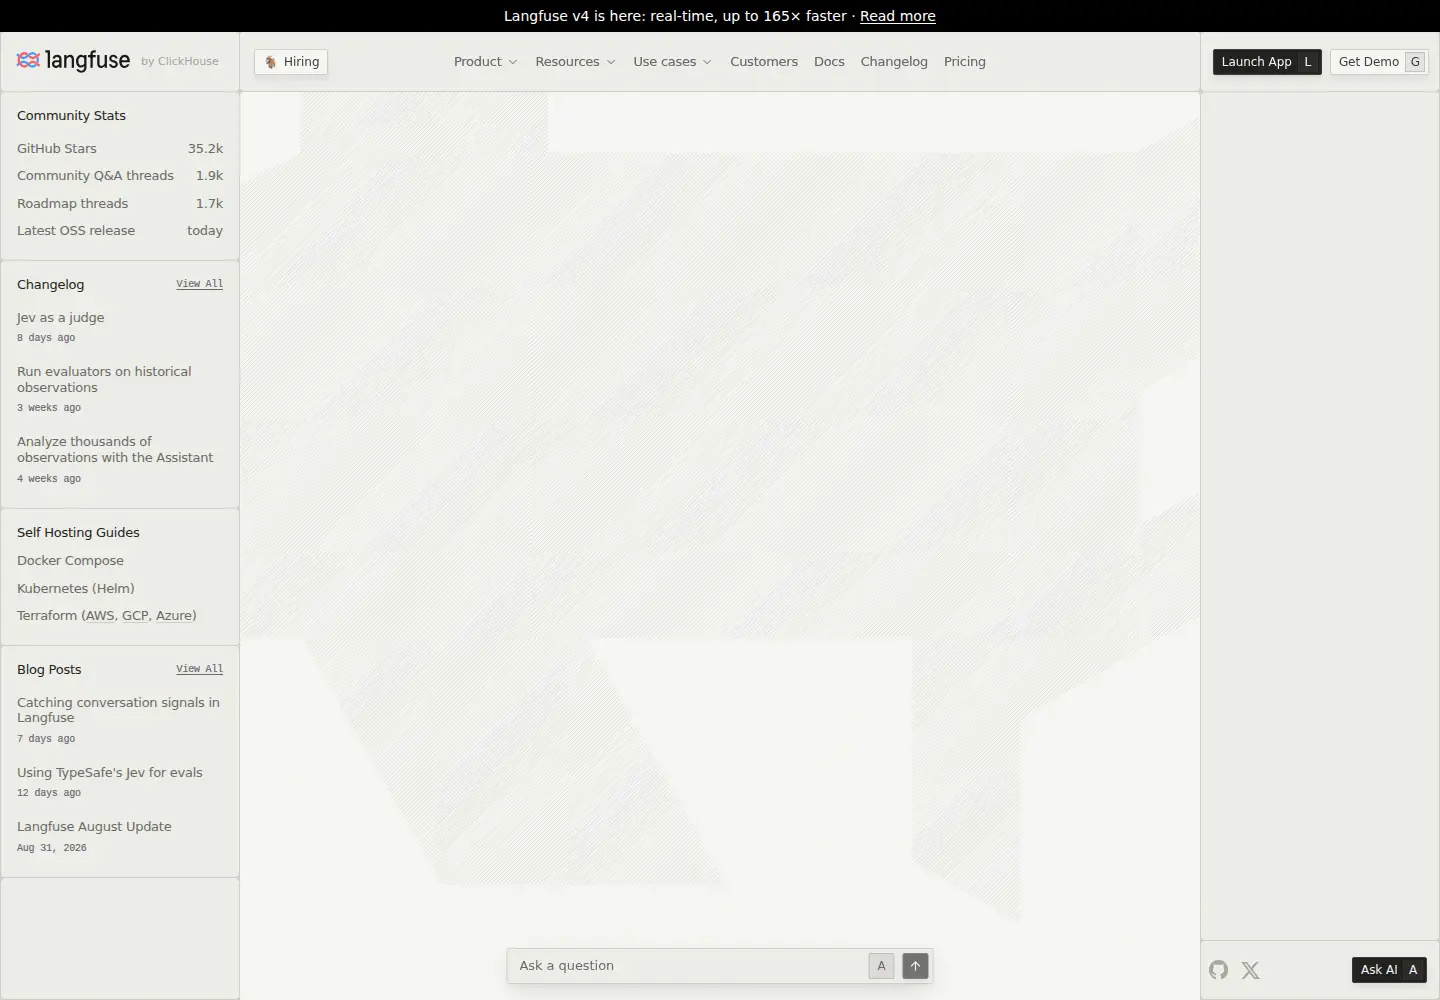Open Docker Compose self hosting guide

[70, 561]
